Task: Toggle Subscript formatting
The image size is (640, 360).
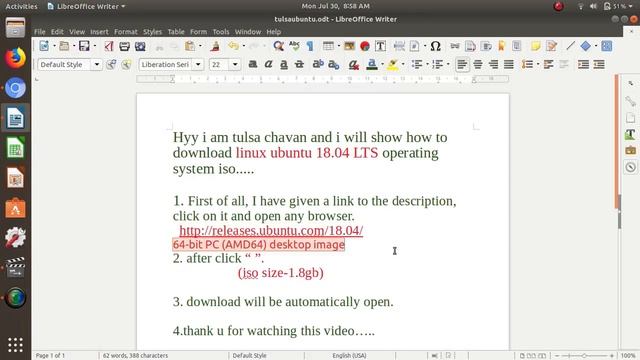Action: [x=333, y=64]
